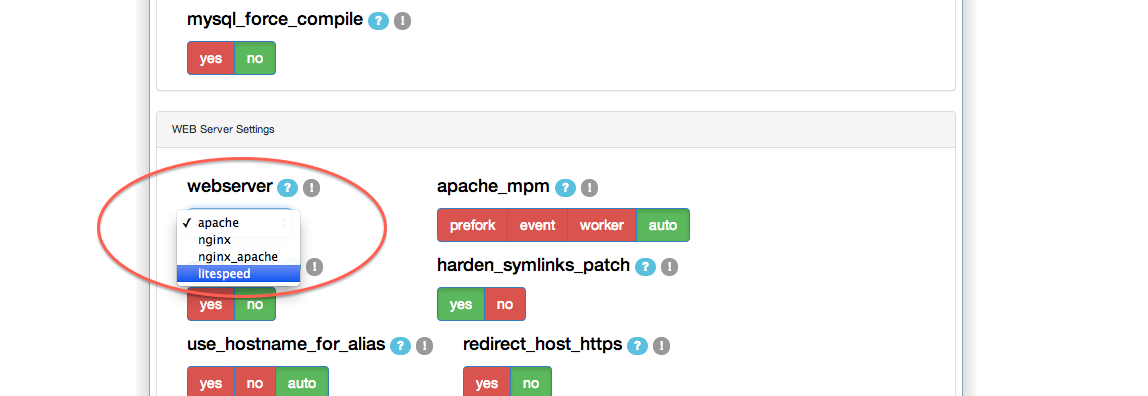Image resolution: width=1148 pixels, height=396 pixels.
Task: Open help icon next to apache_mpm
Action: 564,188
